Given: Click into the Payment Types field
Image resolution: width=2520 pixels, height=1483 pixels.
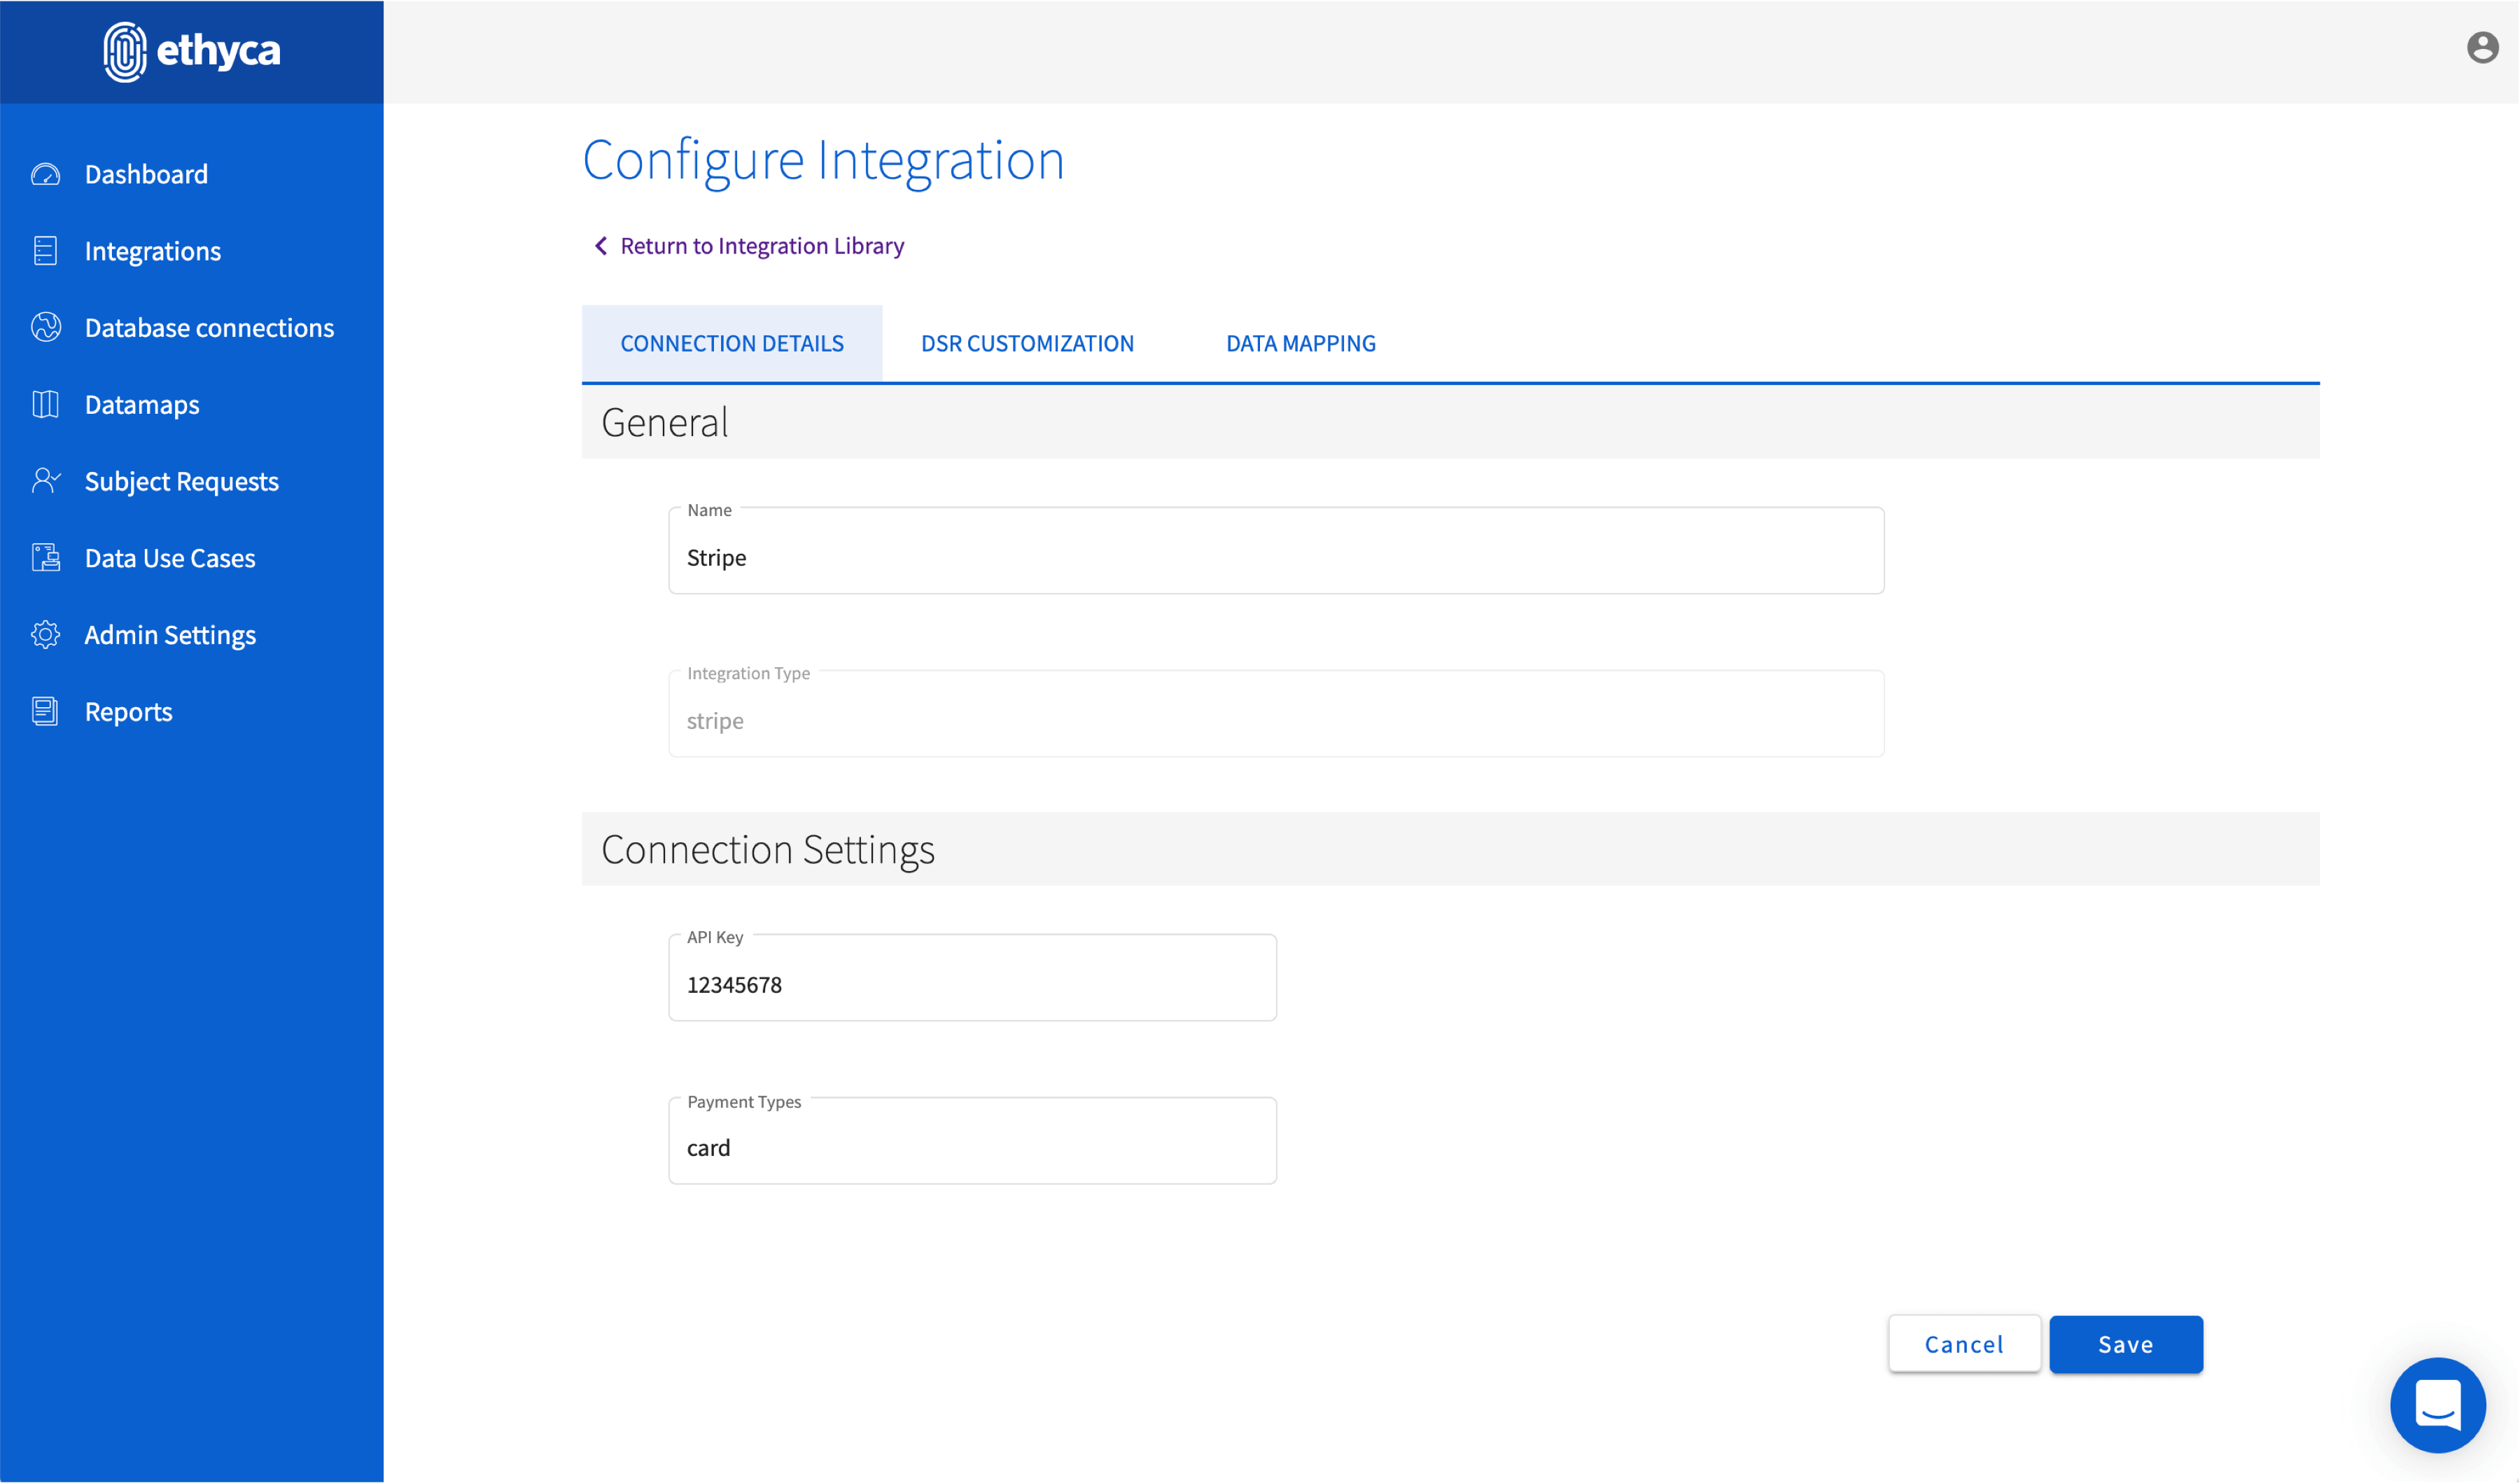Looking at the screenshot, I should coord(972,1147).
